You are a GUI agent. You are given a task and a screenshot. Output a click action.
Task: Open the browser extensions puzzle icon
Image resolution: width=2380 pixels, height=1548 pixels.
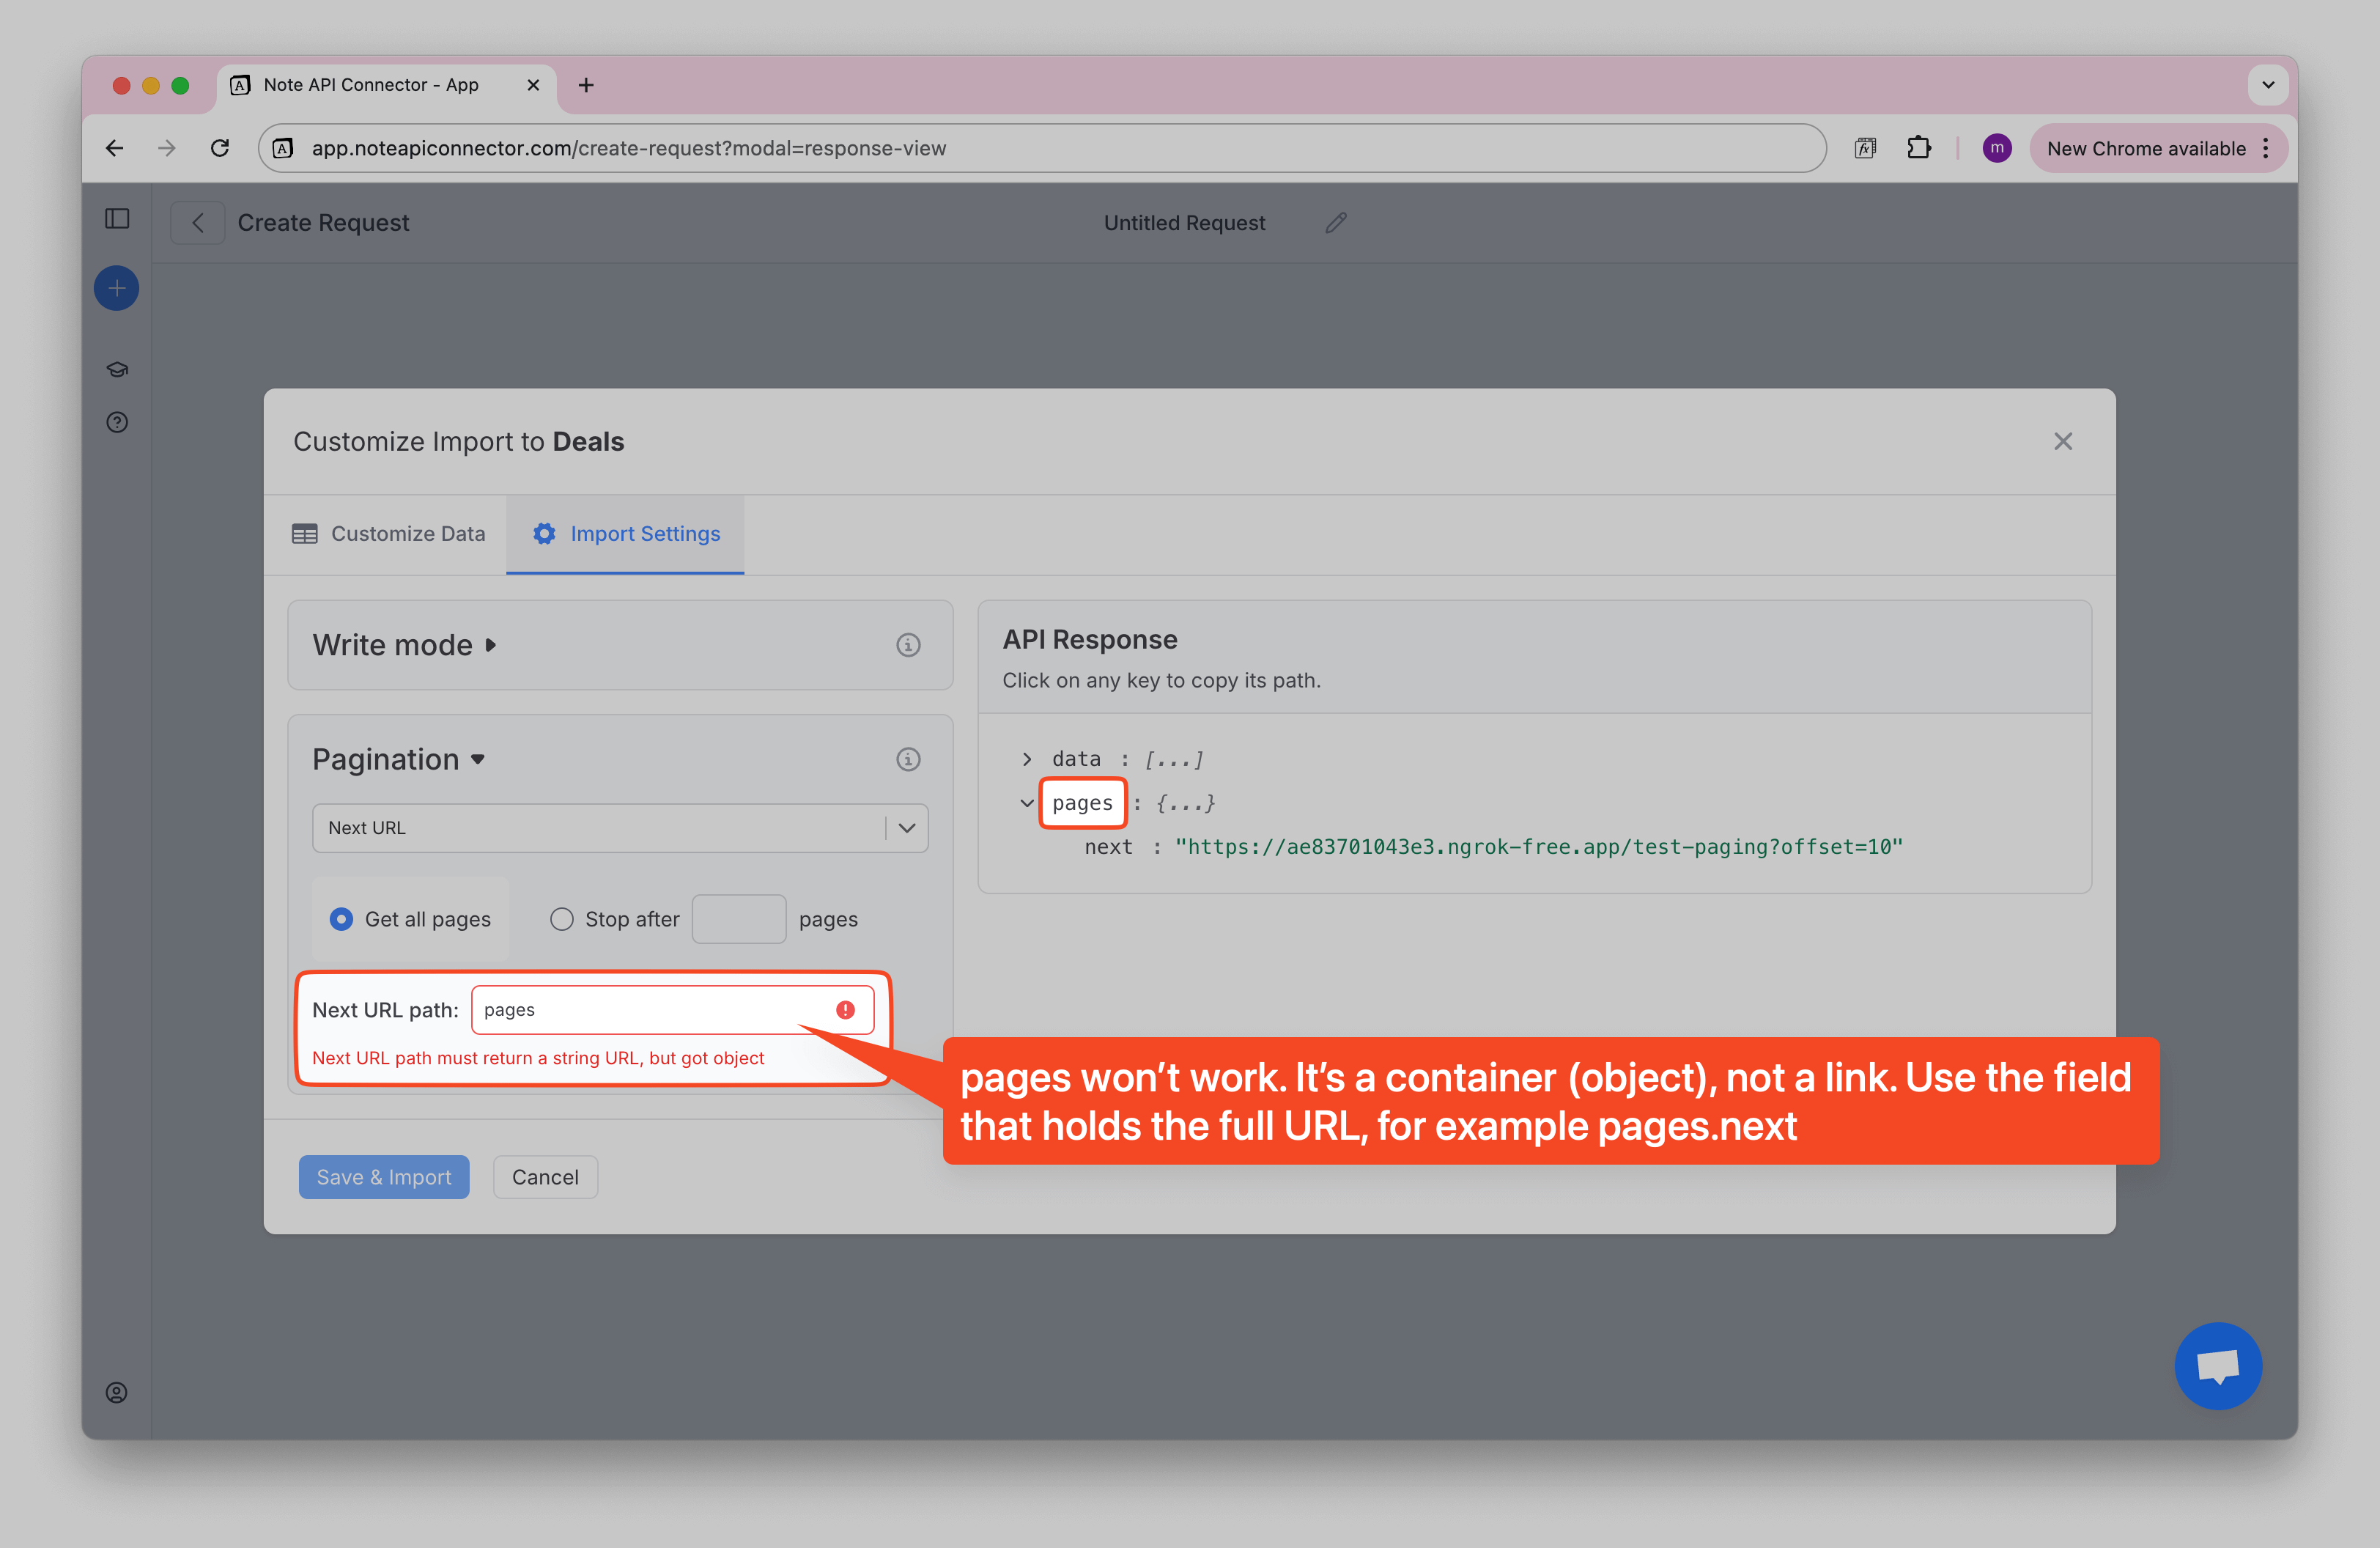click(x=1920, y=147)
